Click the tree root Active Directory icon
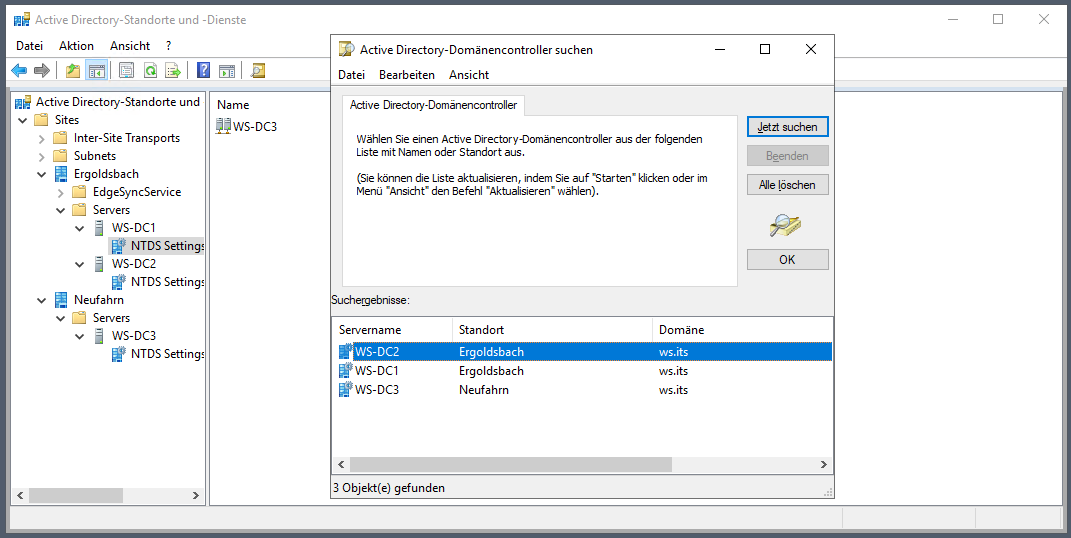Screen dimensions: 1071x538 tap(23, 102)
